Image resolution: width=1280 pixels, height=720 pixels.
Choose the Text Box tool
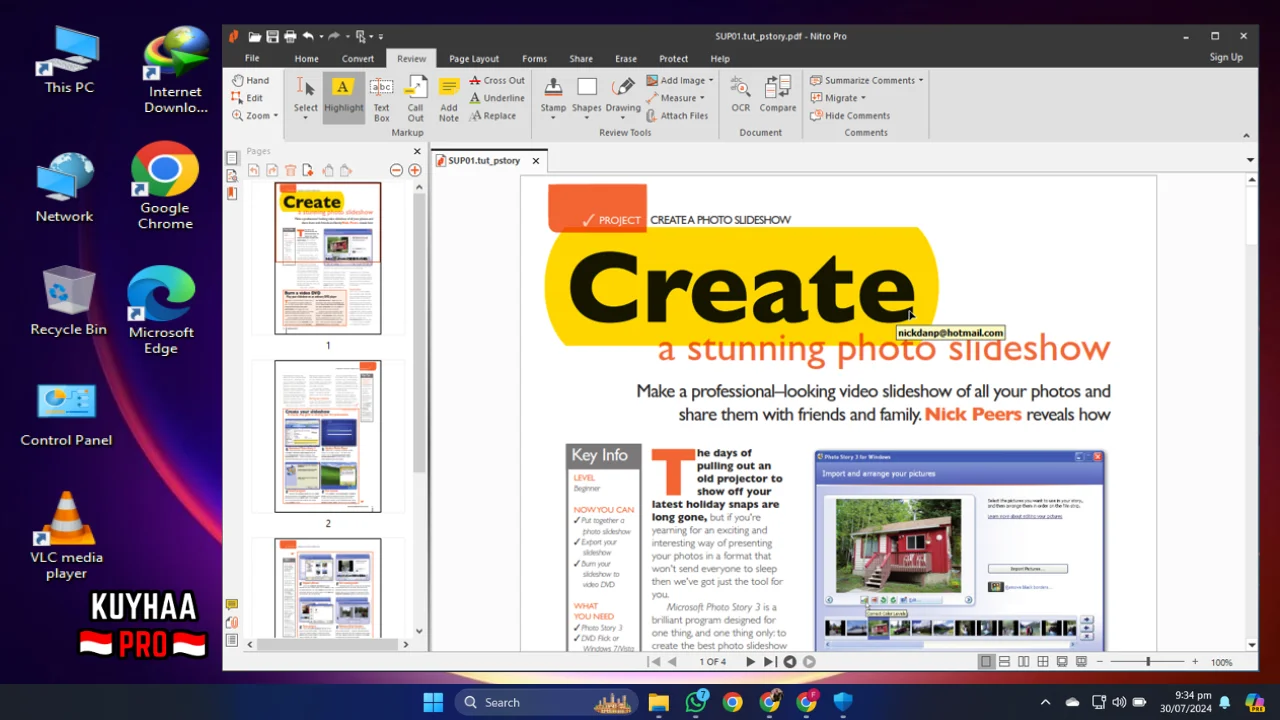pyautogui.click(x=382, y=98)
